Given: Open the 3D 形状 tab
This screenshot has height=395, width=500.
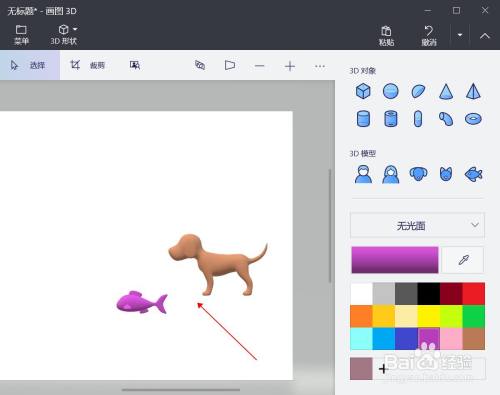Looking at the screenshot, I should 63,35.
